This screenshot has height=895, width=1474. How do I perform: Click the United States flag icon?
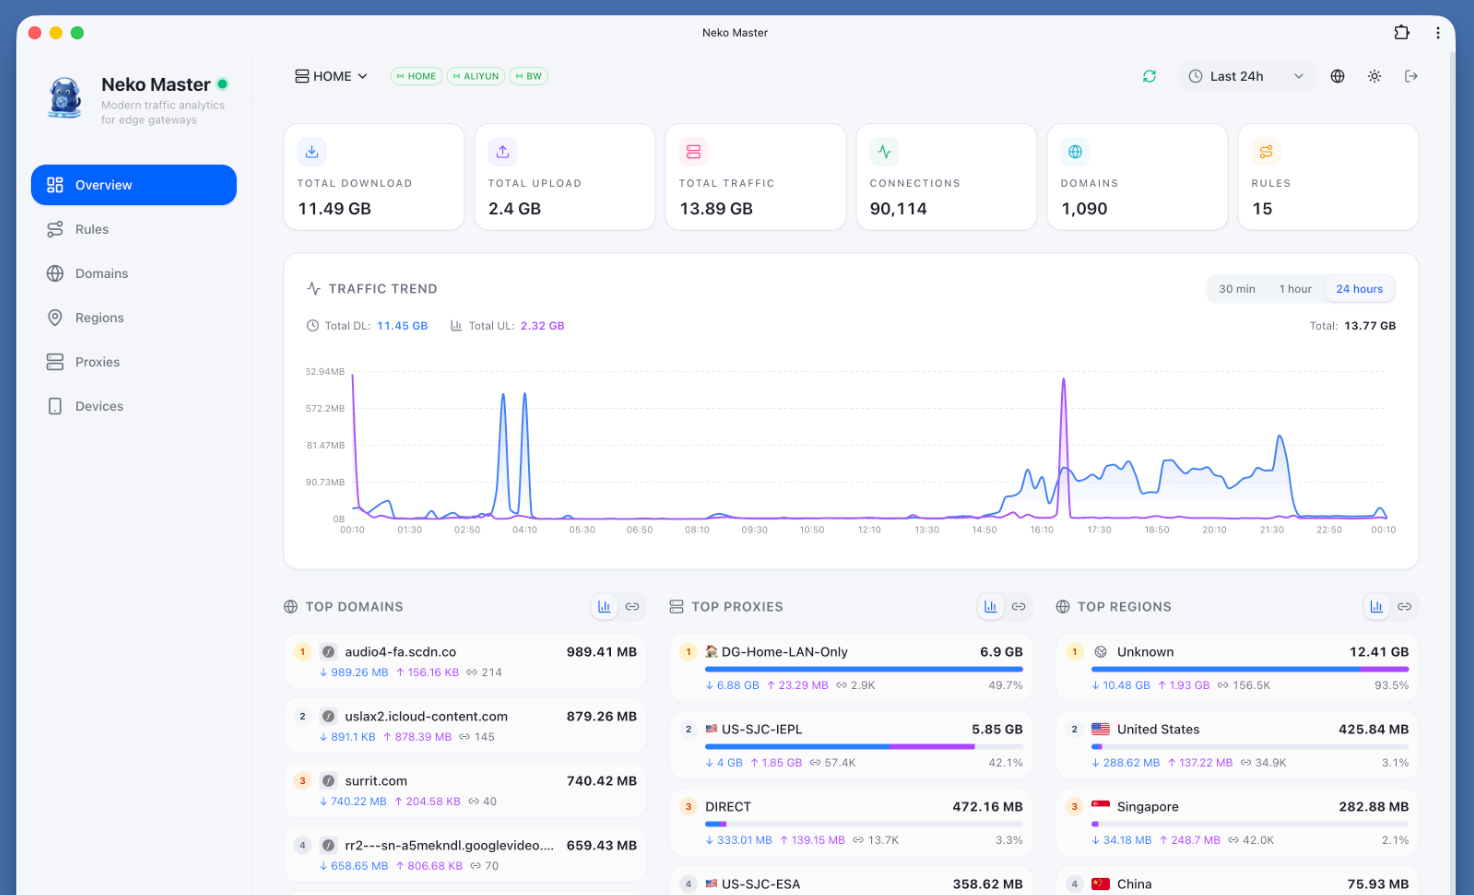pyautogui.click(x=1100, y=729)
